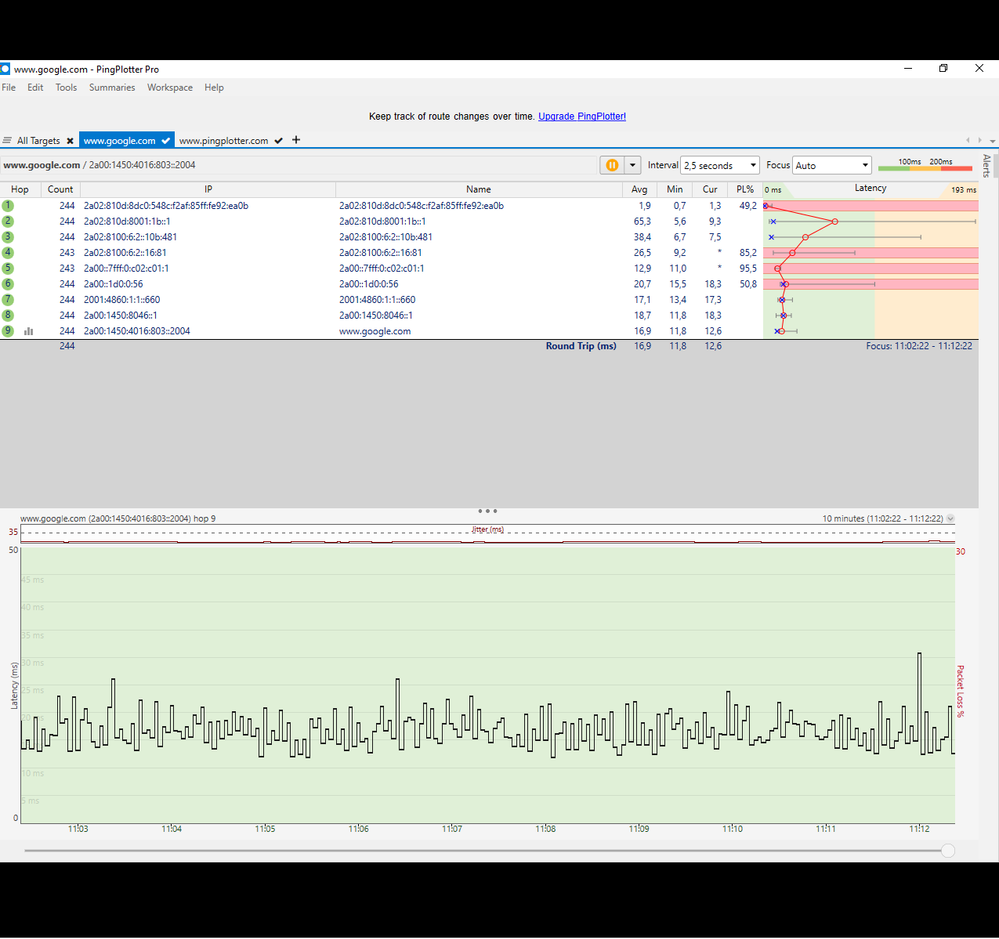Image resolution: width=999 pixels, height=939 pixels.
Task: Expand the Interval 2,5 seconds dropdown
Action: [x=719, y=165]
